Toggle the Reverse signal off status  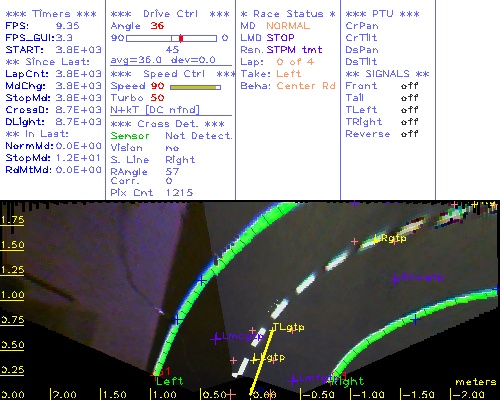pyautogui.click(x=409, y=134)
